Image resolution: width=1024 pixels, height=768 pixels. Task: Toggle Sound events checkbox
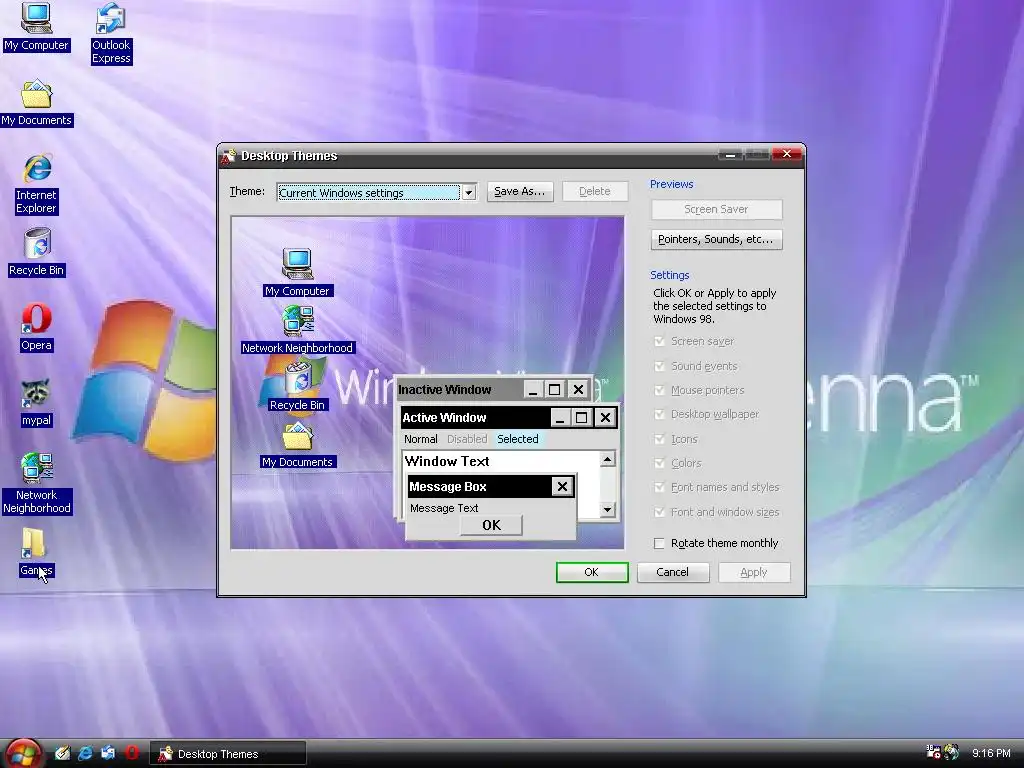click(659, 366)
